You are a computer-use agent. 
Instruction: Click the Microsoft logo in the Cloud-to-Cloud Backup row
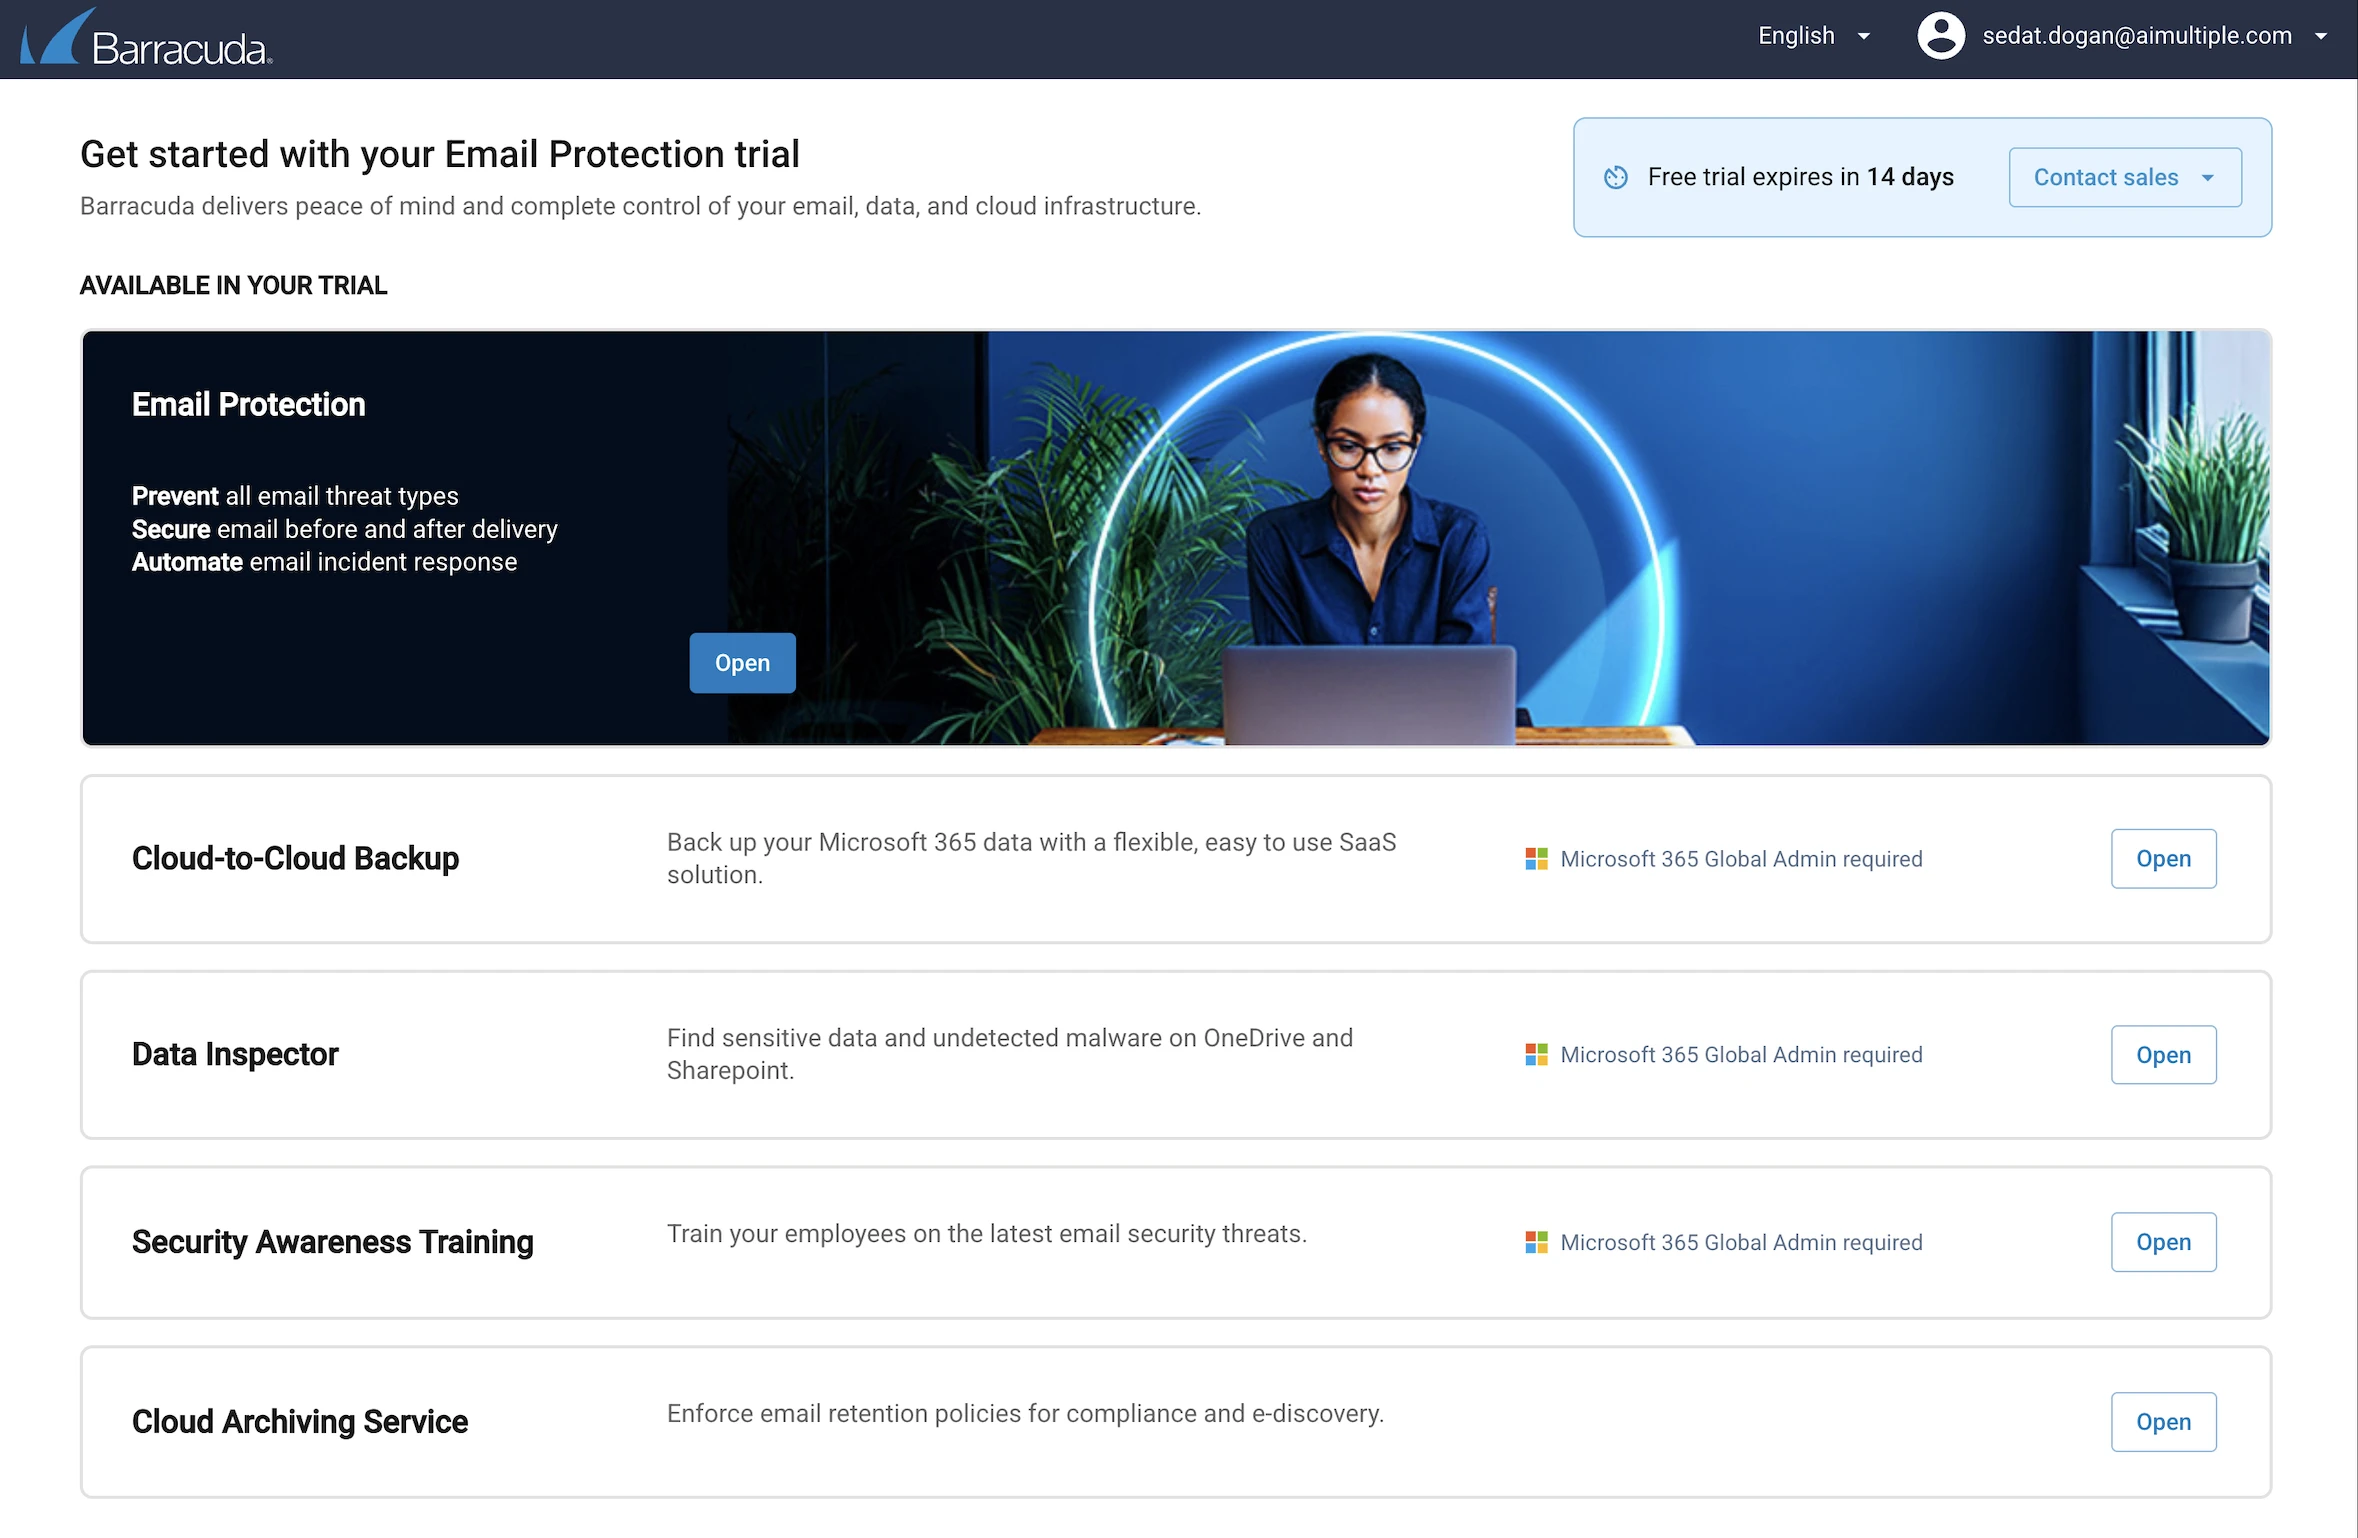1536,859
